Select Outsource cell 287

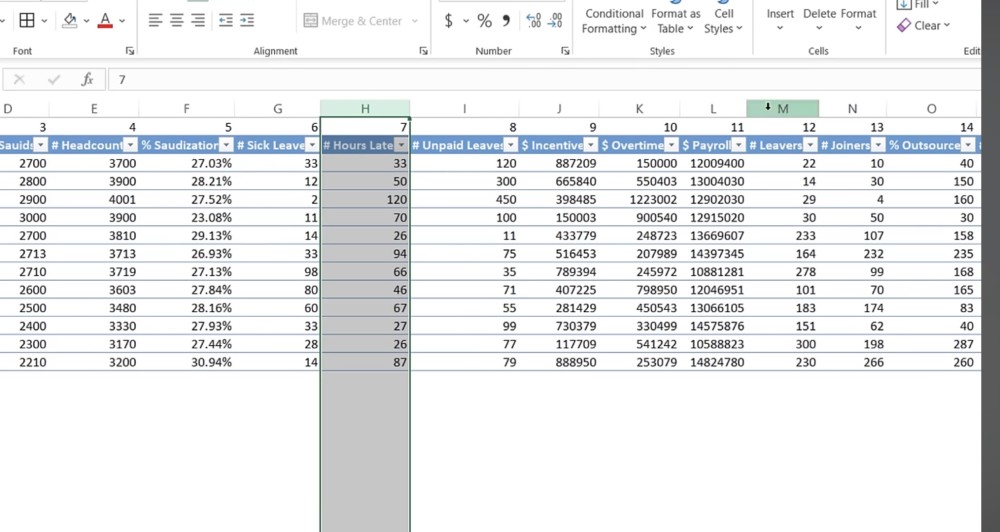pos(931,344)
